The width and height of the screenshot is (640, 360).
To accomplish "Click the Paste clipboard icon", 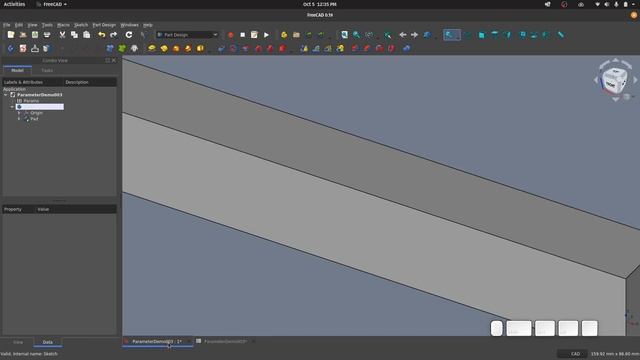I will pyautogui.click(x=87, y=35).
